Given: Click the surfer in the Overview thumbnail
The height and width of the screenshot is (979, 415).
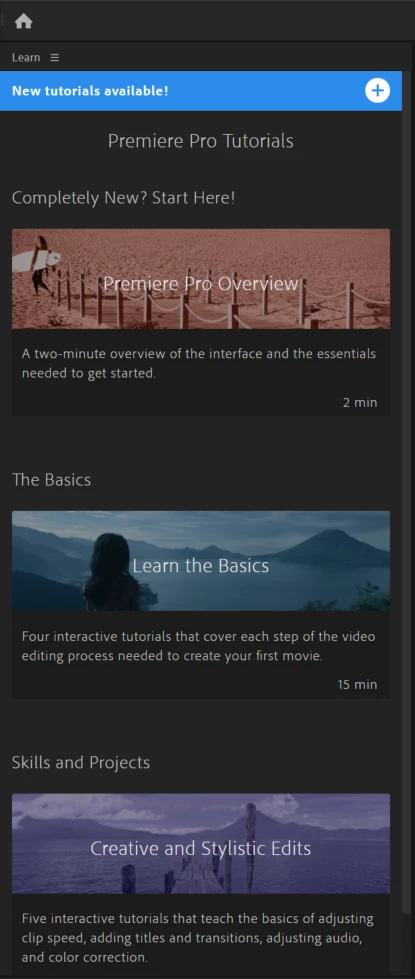Looking at the screenshot, I should click(39, 263).
